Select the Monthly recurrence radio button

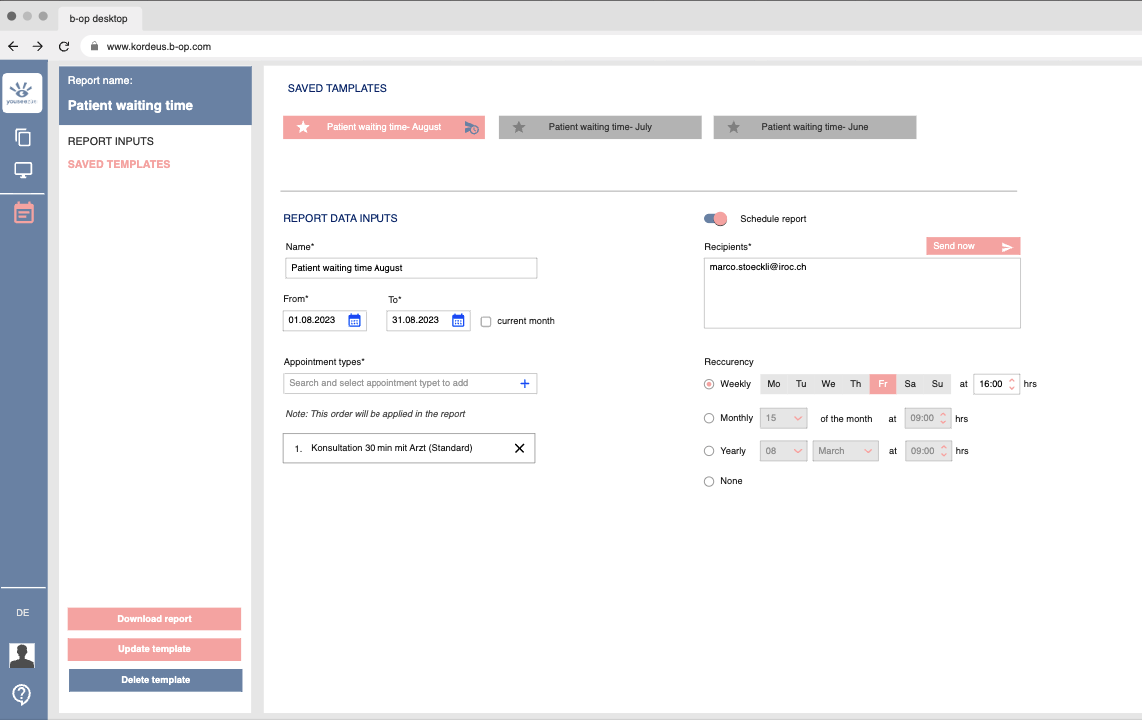coord(709,418)
